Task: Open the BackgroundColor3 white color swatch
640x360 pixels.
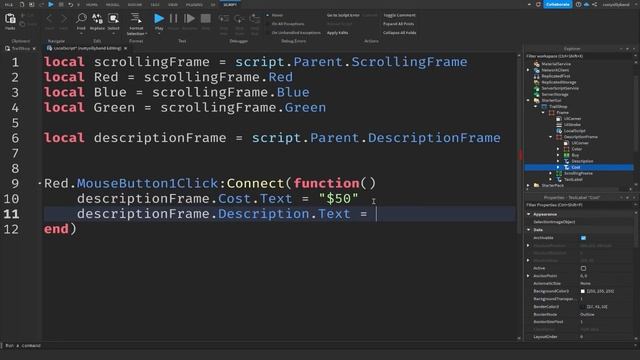Action: pyautogui.click(x=582, y=291)
